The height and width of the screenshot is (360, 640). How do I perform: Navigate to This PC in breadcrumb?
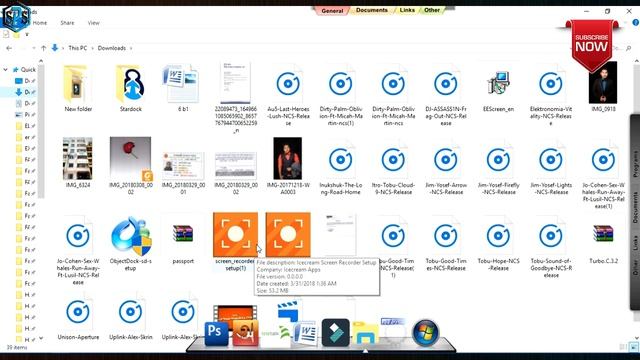[x=78, y=48]
